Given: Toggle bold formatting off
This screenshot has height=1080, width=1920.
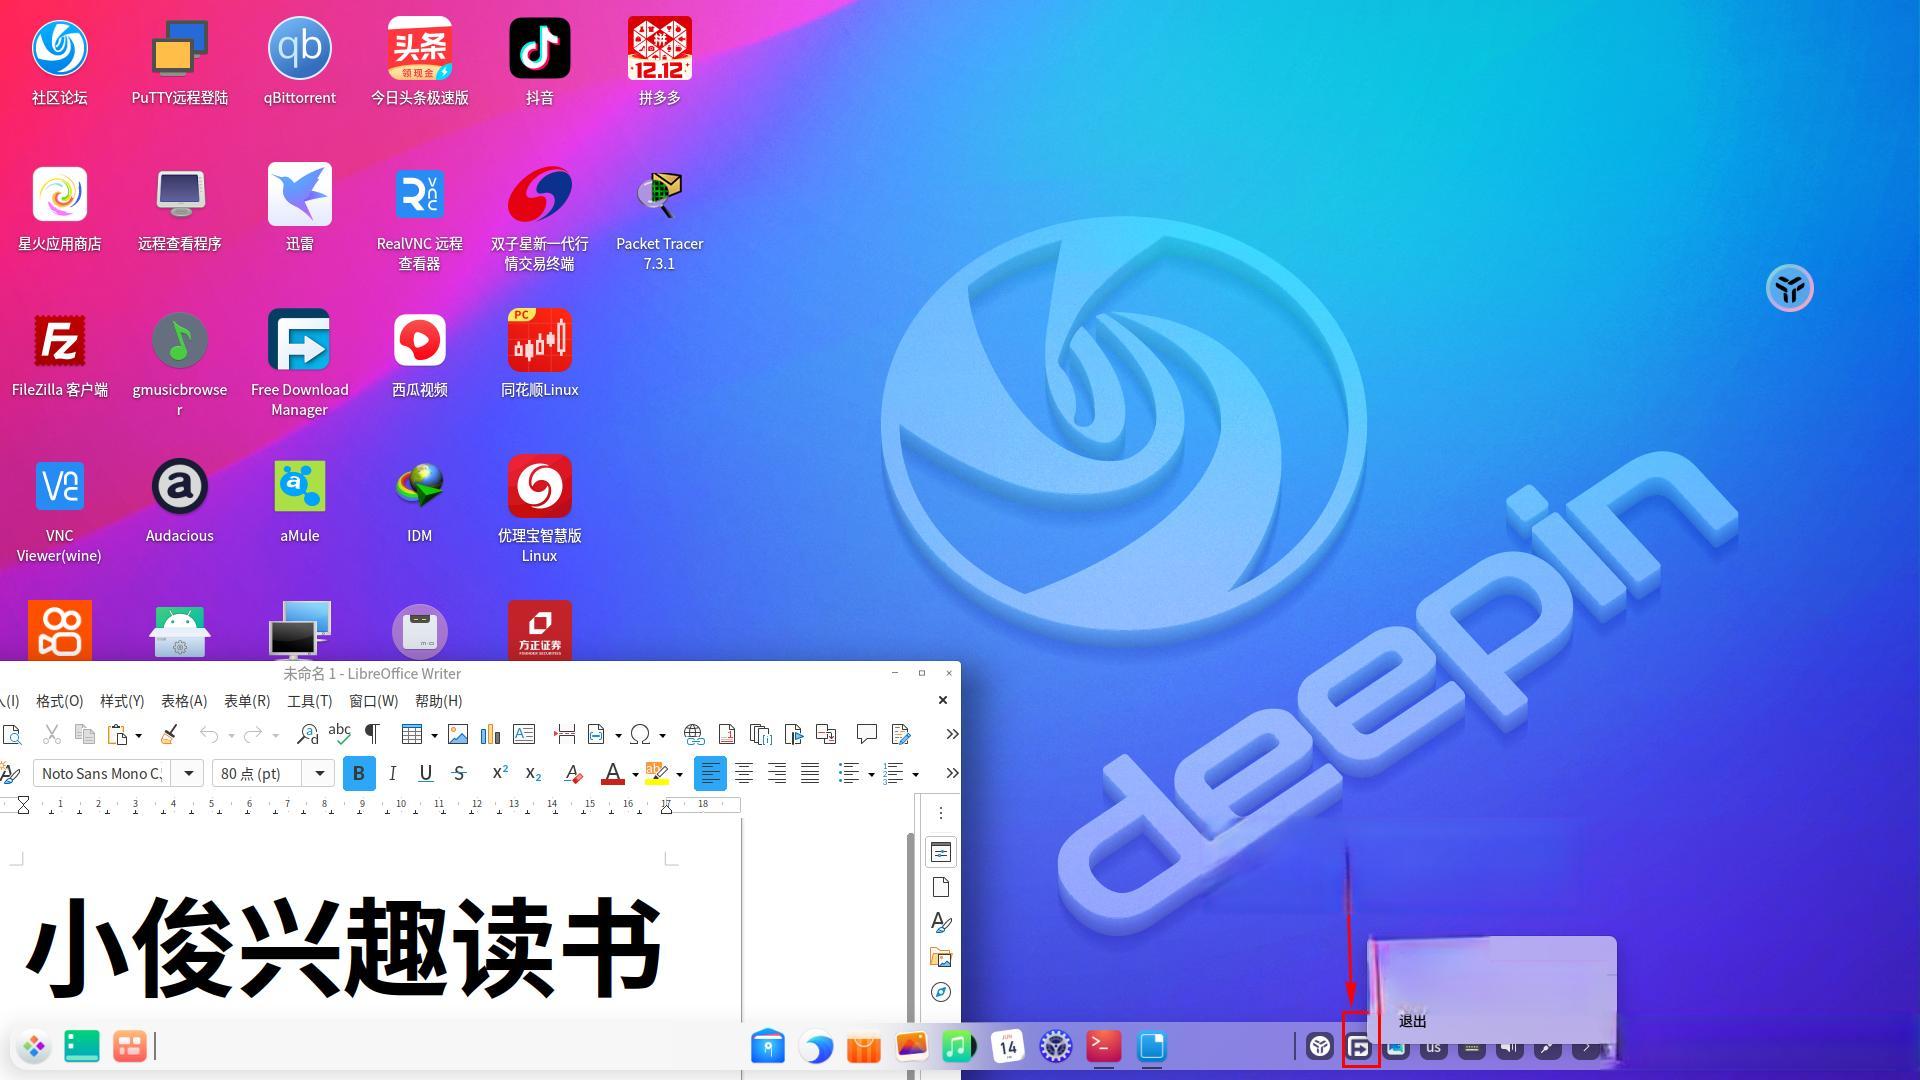Looking at the screenshot, I should (x=358, y=773).
